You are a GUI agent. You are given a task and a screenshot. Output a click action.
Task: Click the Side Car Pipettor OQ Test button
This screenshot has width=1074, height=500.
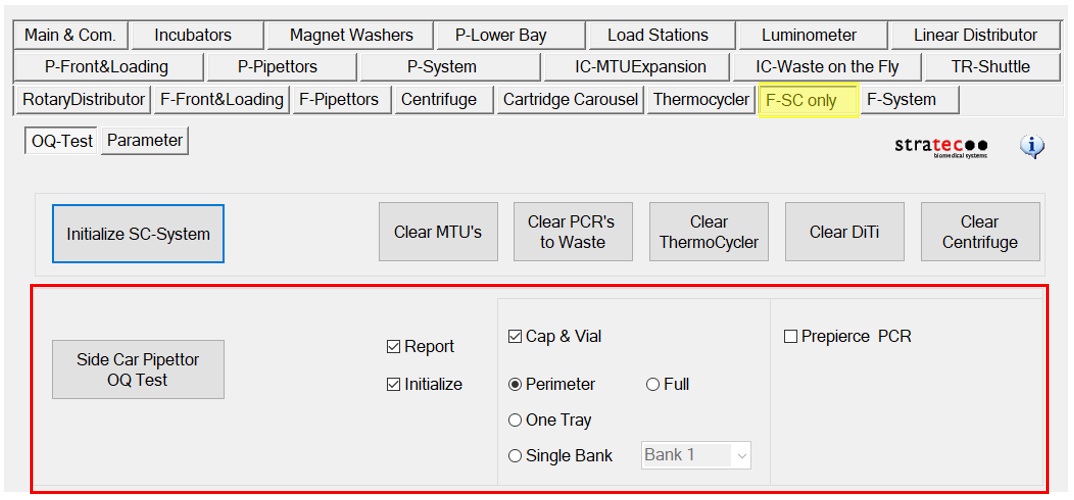click(138, 370)
